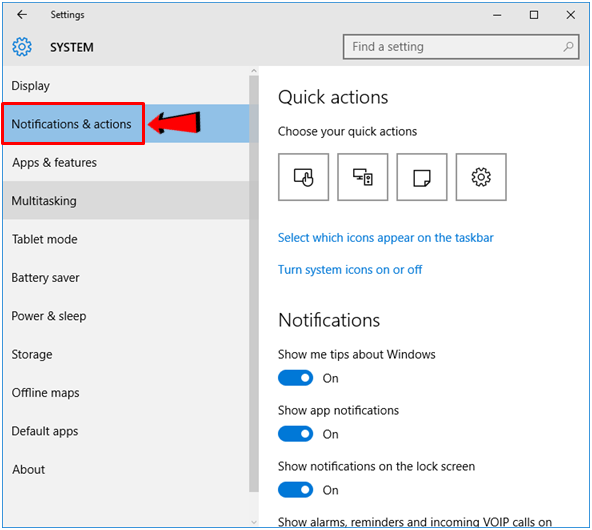This screenshot has width=592, height=530.
Task: Click the Find a setting search box
Action: (461, 47)
